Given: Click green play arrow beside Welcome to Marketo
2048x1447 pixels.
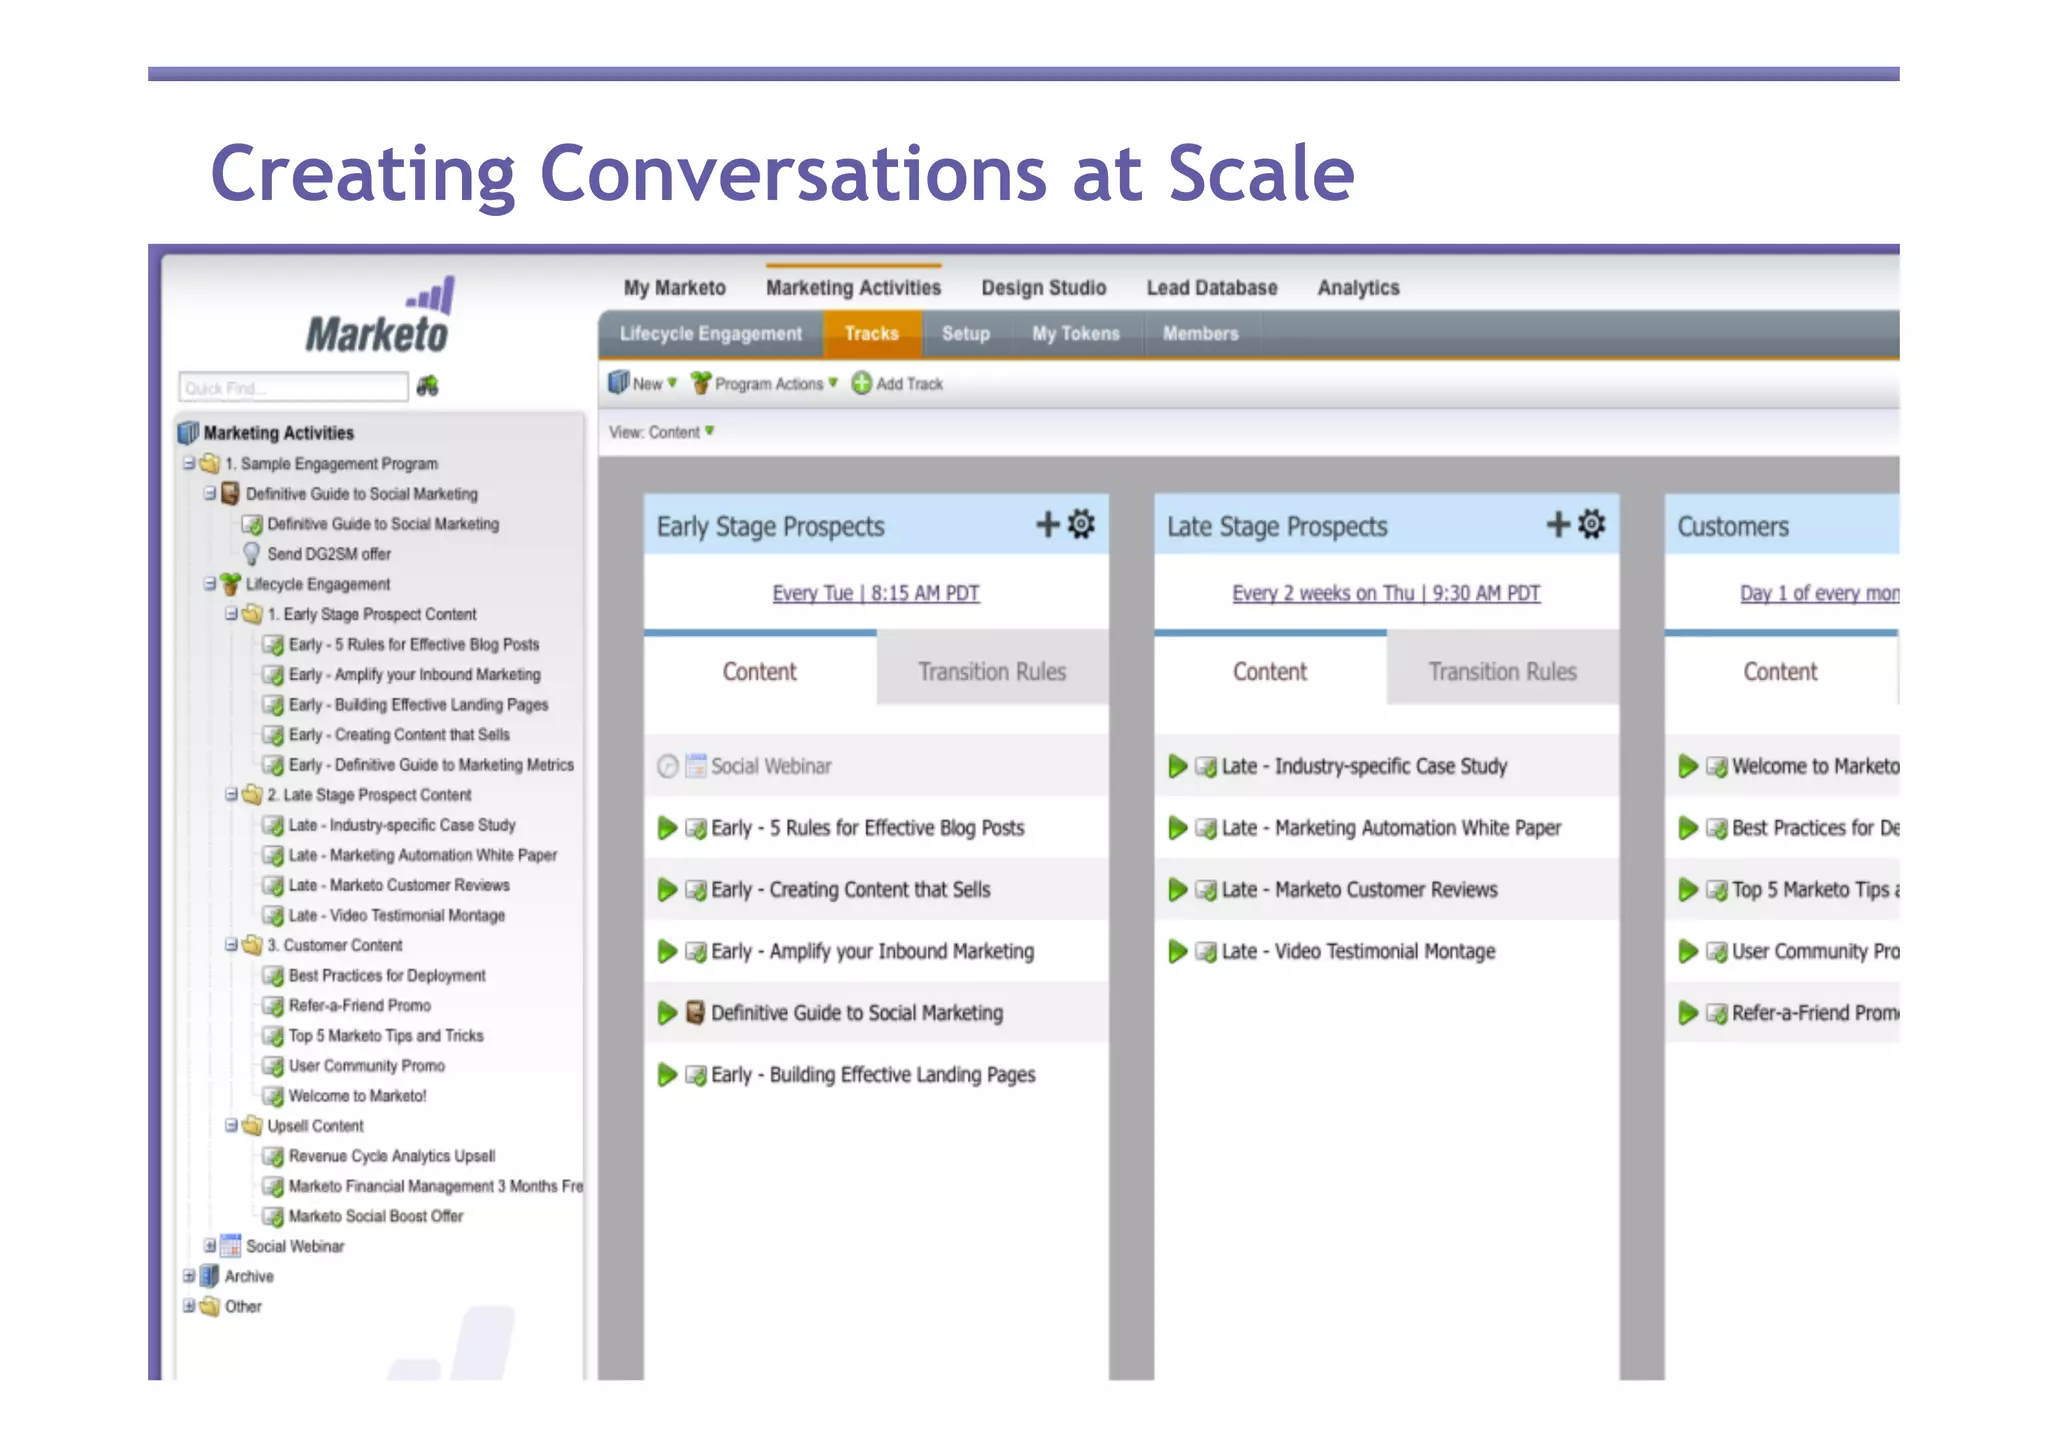Looking at the screenshot, I should (1688, 767).
